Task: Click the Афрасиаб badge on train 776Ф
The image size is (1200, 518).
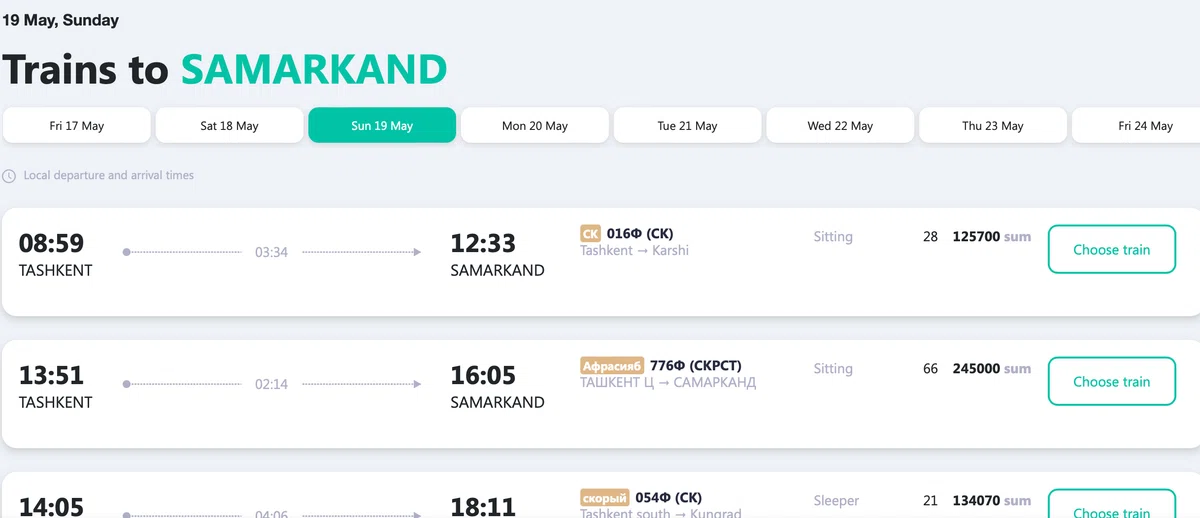Action: pos(612,366)
